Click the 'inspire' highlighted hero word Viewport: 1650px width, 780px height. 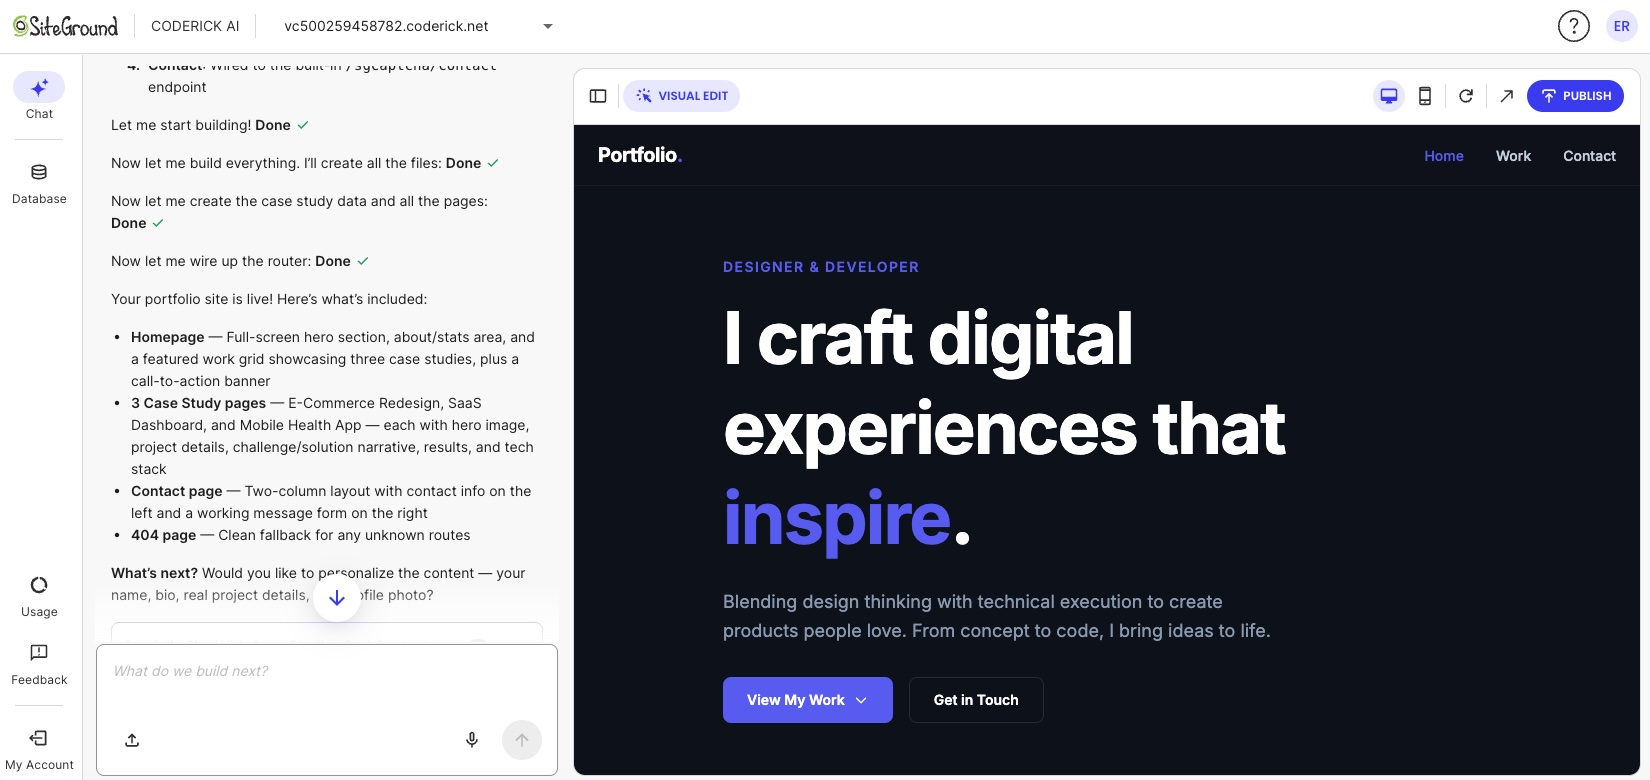[837, 518]
